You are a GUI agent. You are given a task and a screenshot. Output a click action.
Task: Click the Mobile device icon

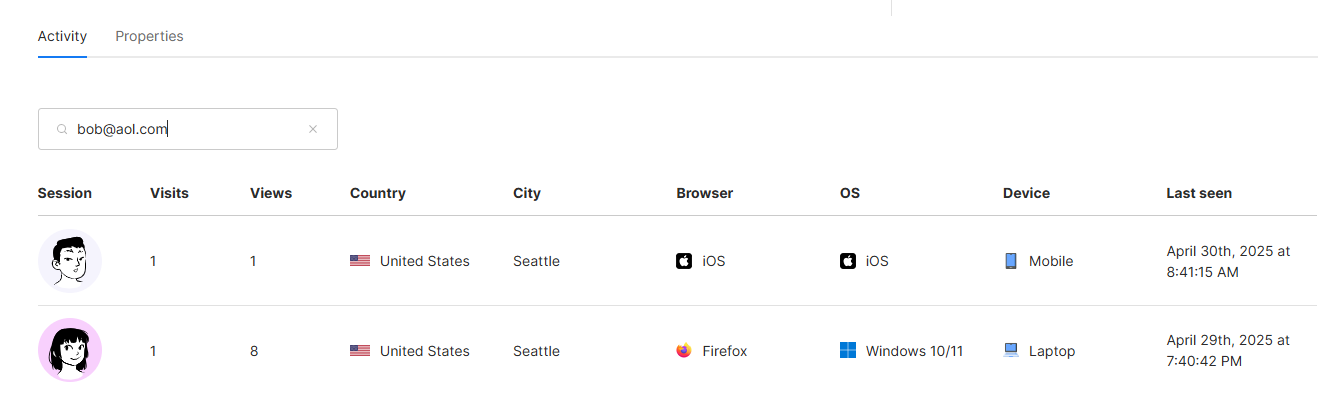1011,261
